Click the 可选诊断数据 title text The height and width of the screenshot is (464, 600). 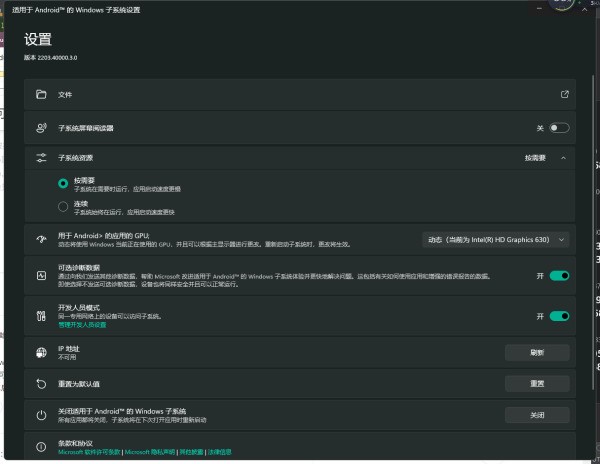(79, 268)
